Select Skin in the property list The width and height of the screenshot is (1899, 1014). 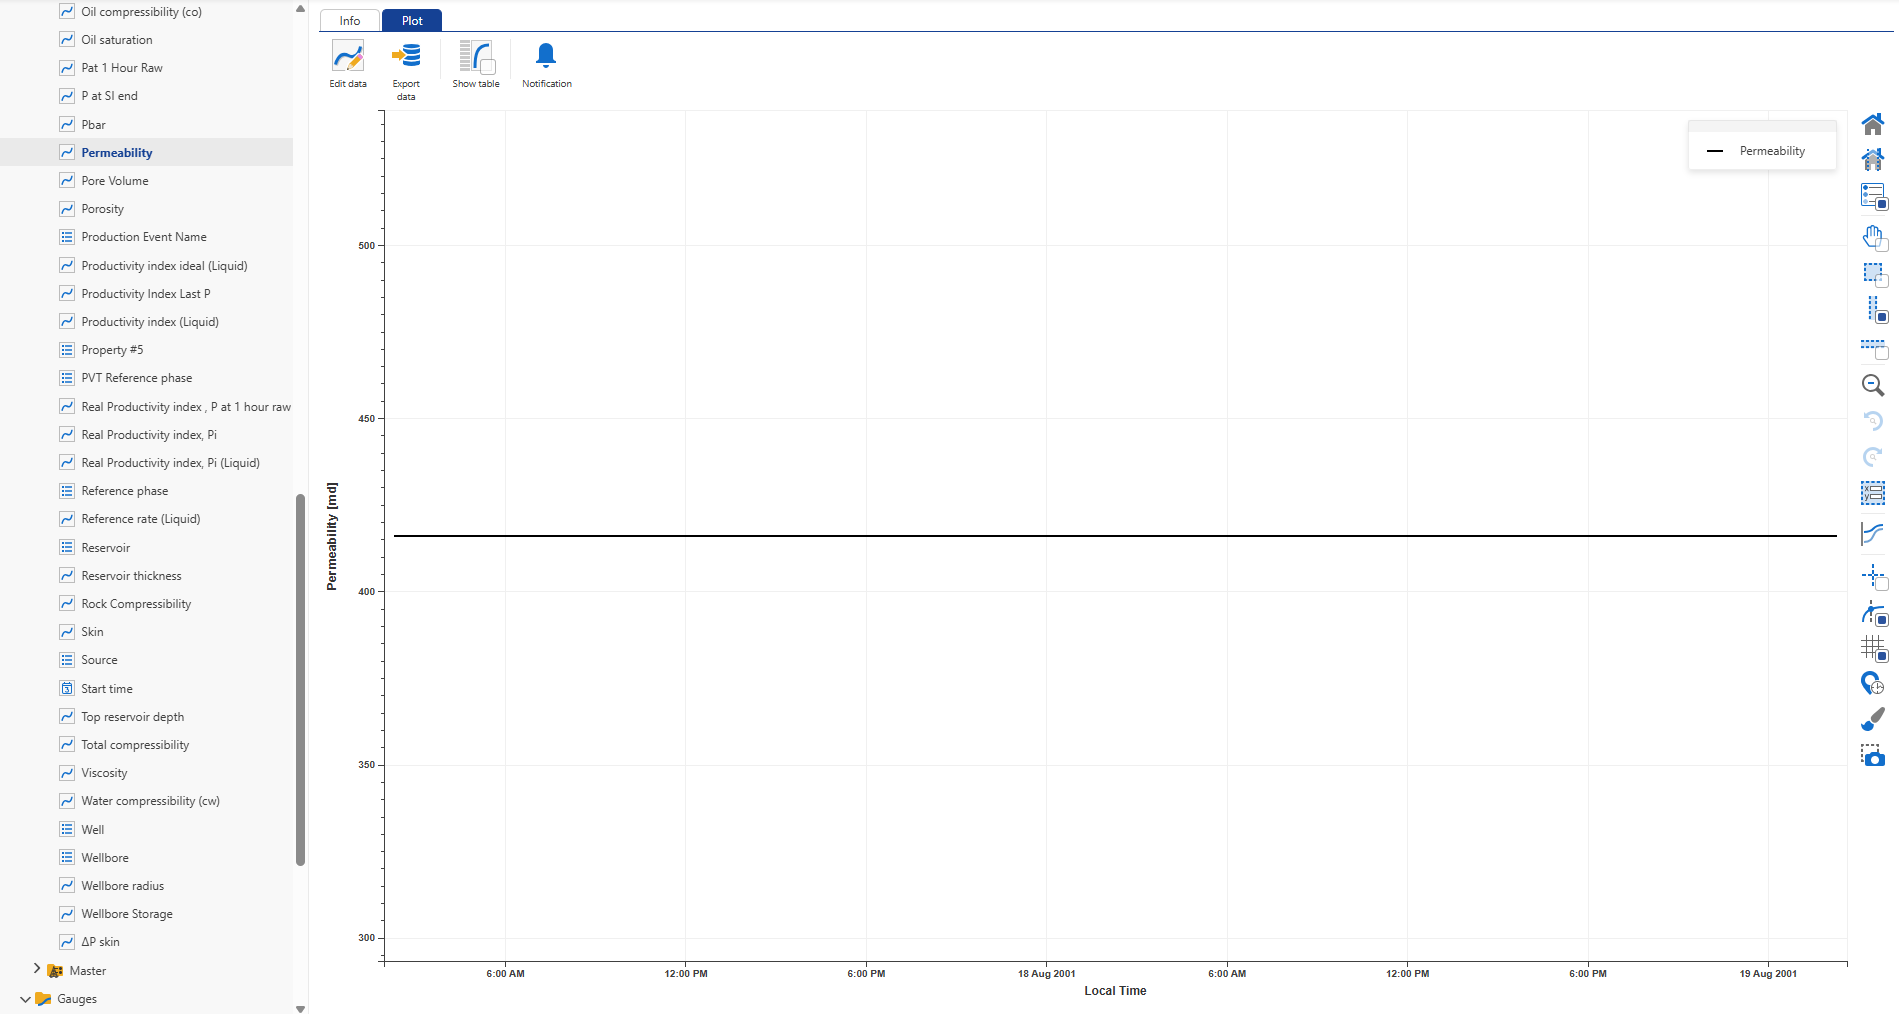(x=92, y=632)
